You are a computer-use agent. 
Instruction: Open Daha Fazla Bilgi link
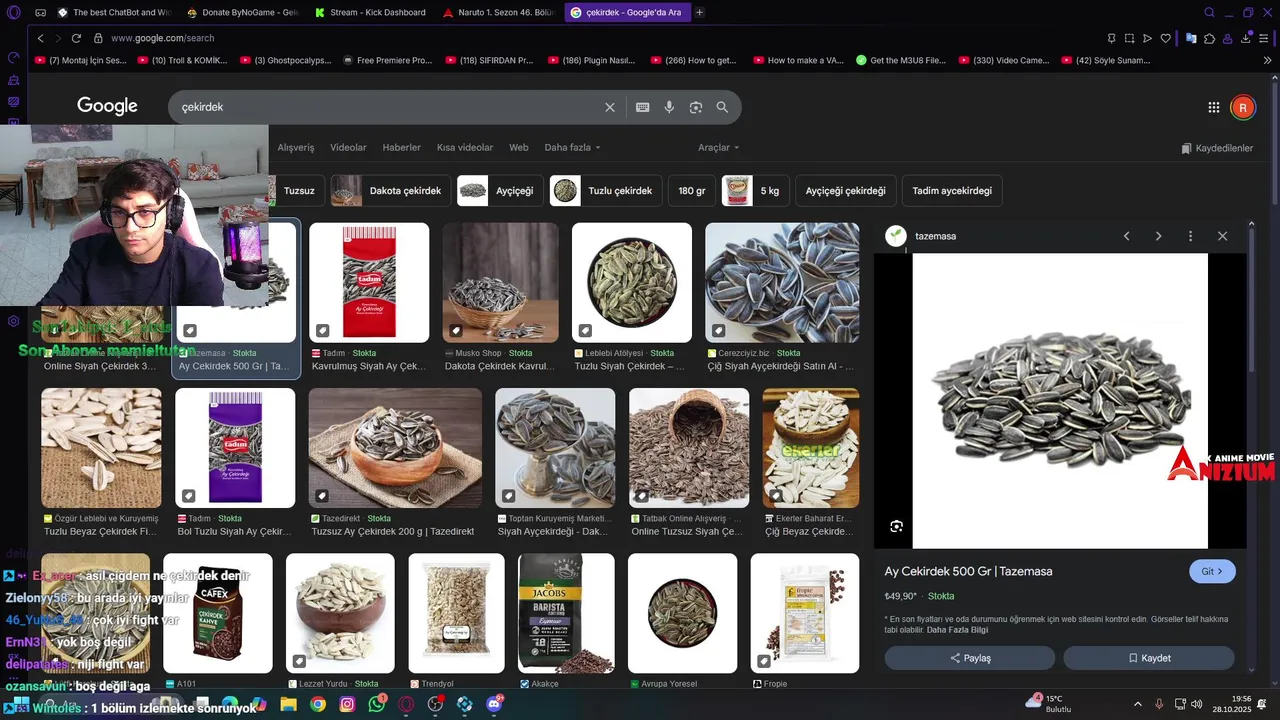(957, 630)
